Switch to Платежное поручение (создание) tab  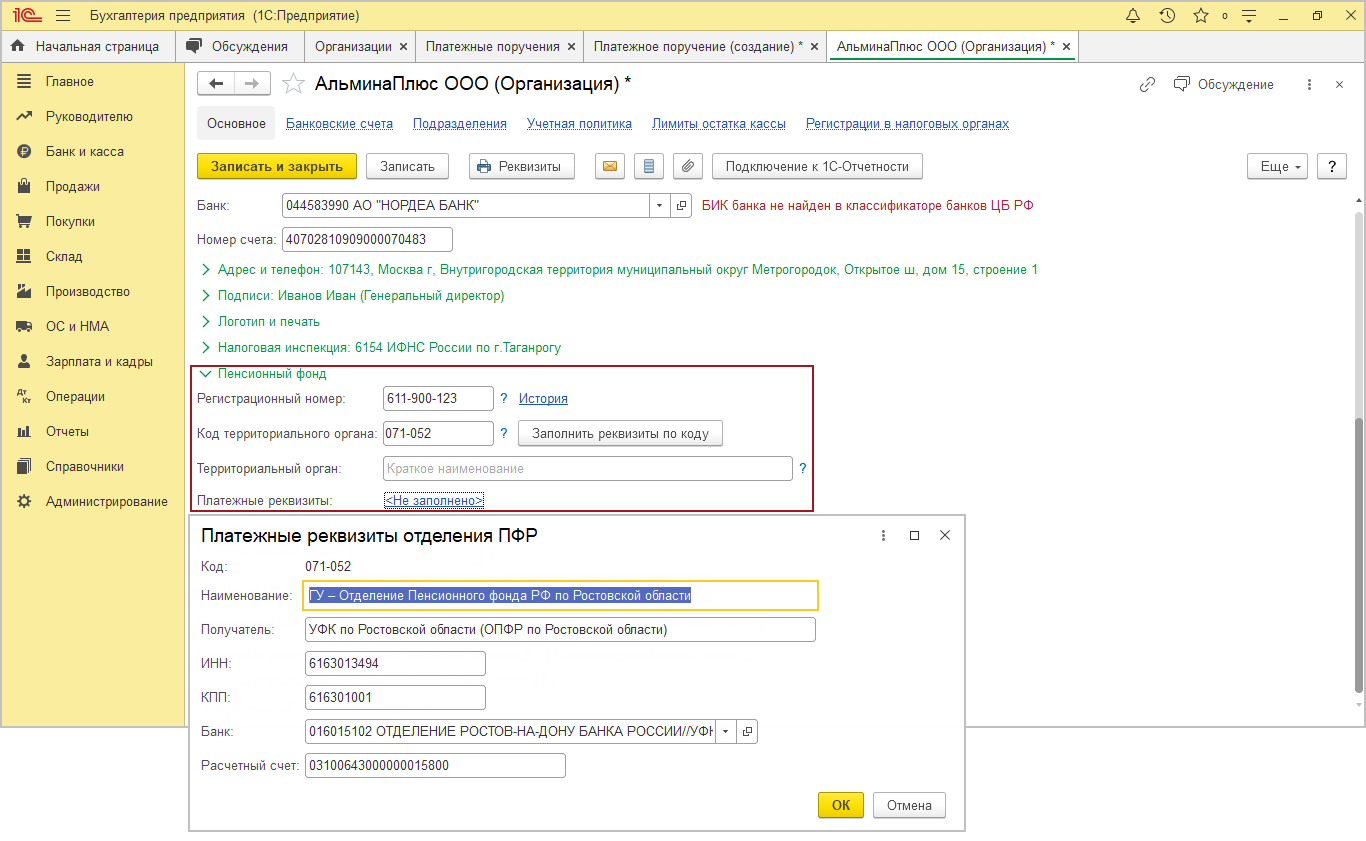[705, 47]
